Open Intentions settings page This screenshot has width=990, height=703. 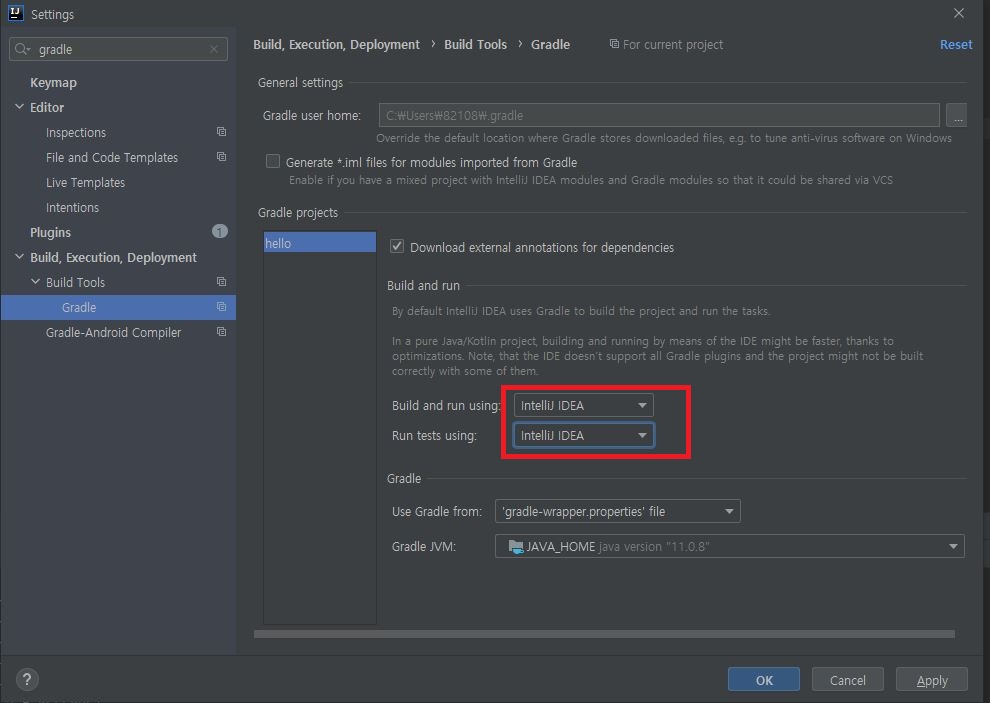[x=72, y=207]
